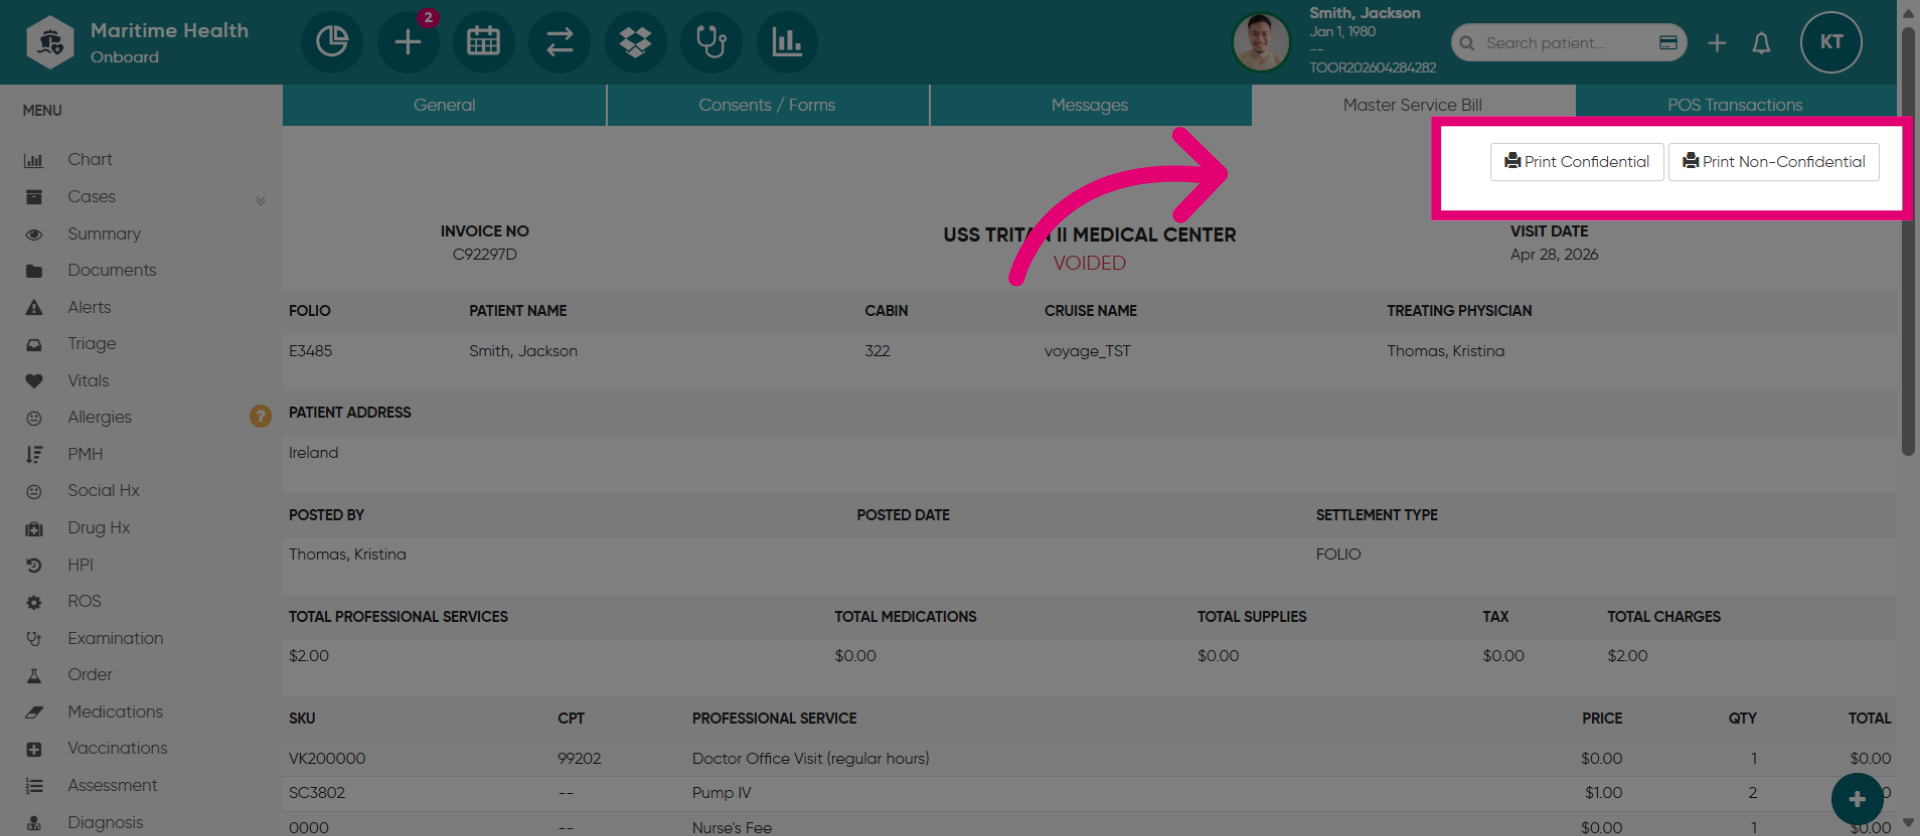Open Vitals from the sidebar
The height and width of the screenshot is (836, 1920).
(x=88, y=381)
